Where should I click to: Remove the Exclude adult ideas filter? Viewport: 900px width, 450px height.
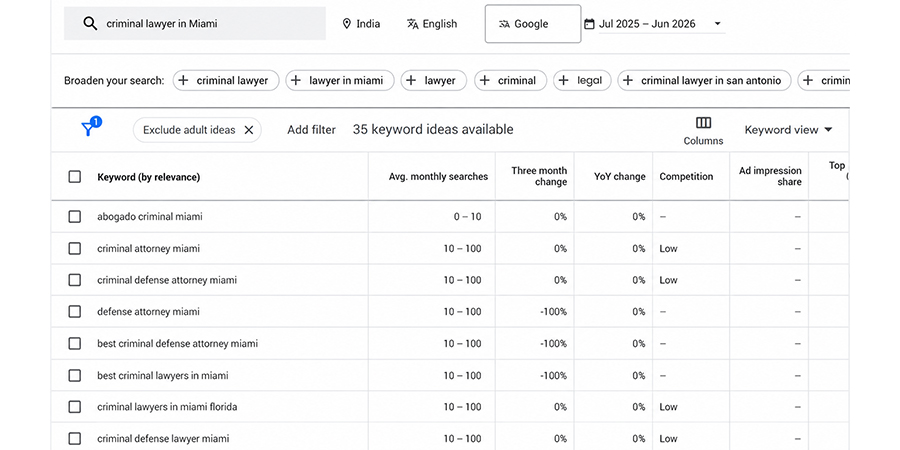pos(249,130)
